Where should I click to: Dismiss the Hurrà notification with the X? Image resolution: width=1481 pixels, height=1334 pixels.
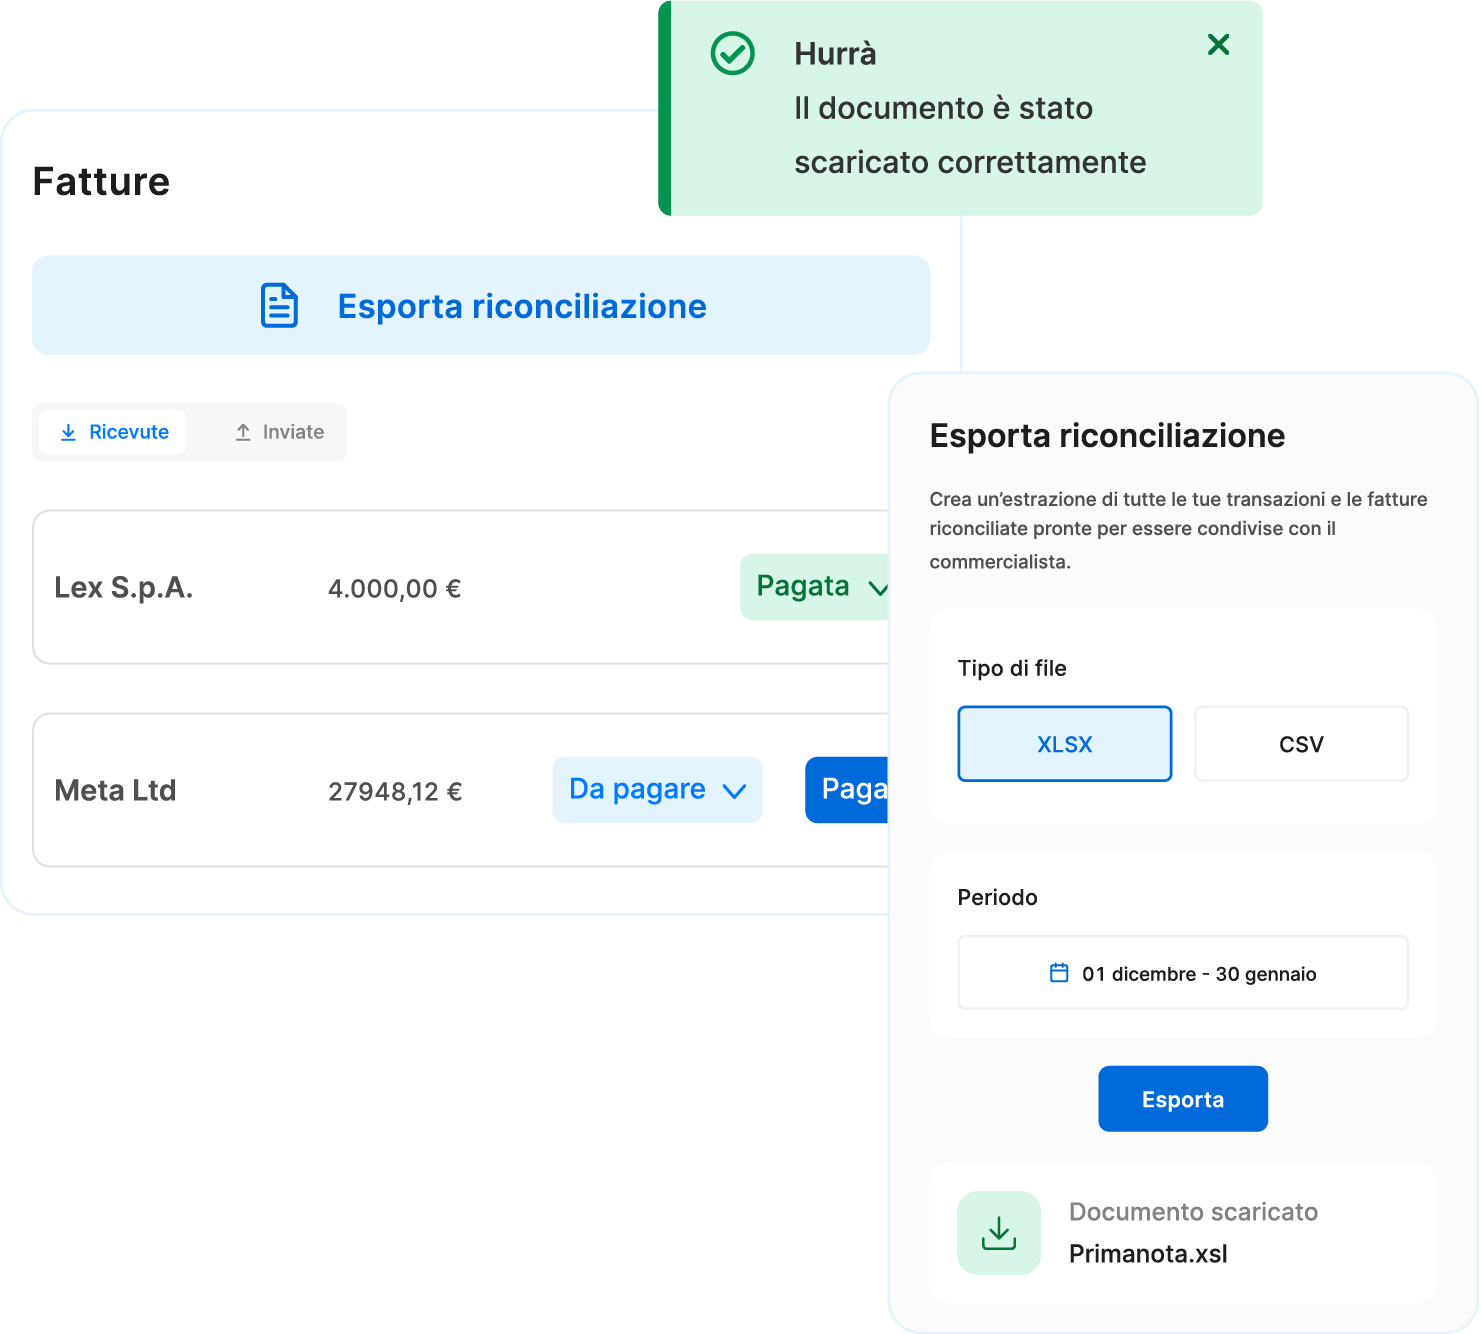1218,45
